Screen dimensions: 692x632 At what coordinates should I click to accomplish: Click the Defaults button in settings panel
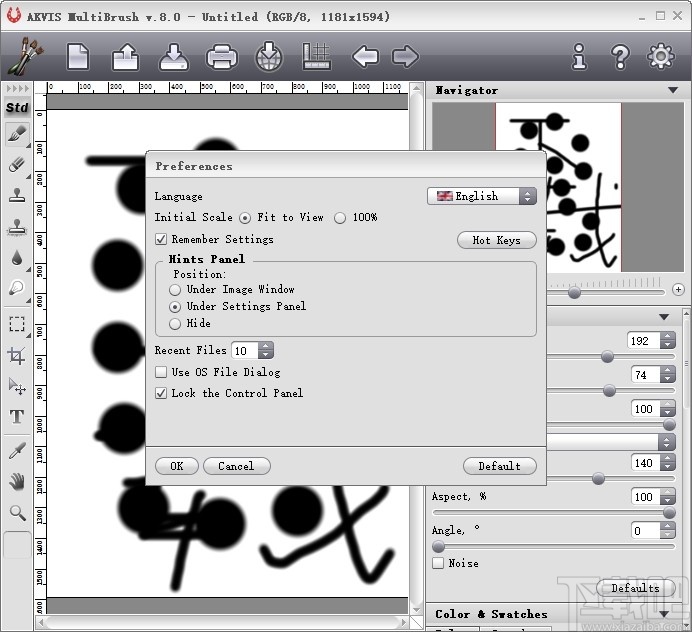(x=636, y=588)
